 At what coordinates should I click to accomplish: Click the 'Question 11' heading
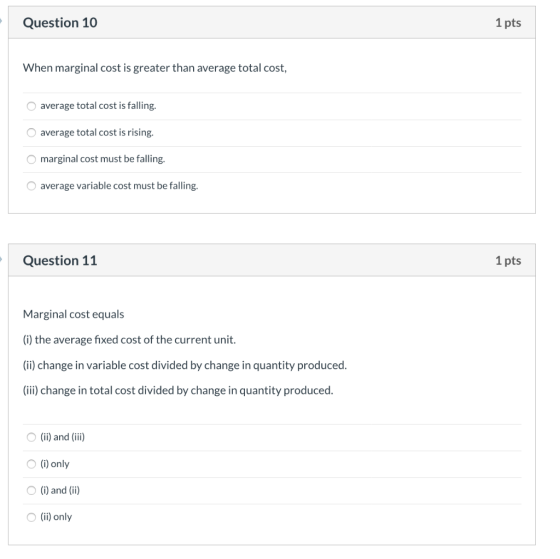click(60, 260)
